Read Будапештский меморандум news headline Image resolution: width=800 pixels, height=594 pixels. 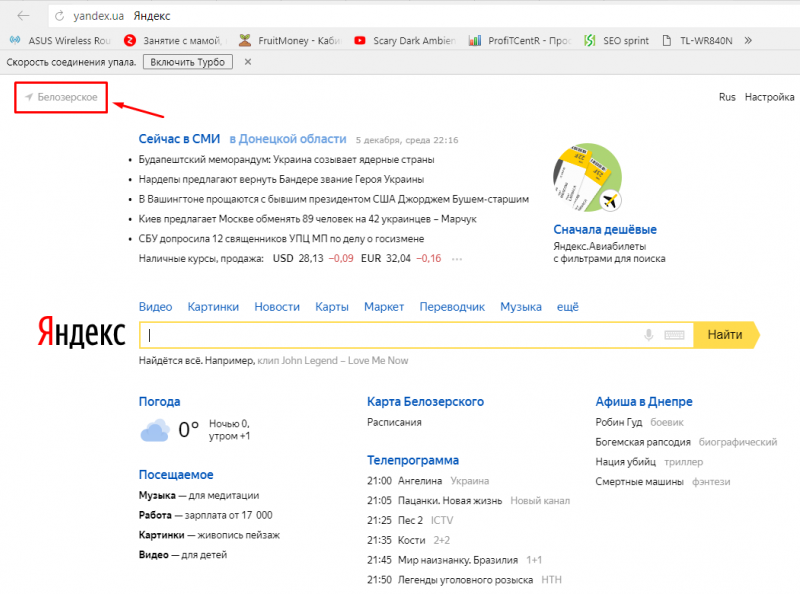point(286,160)
